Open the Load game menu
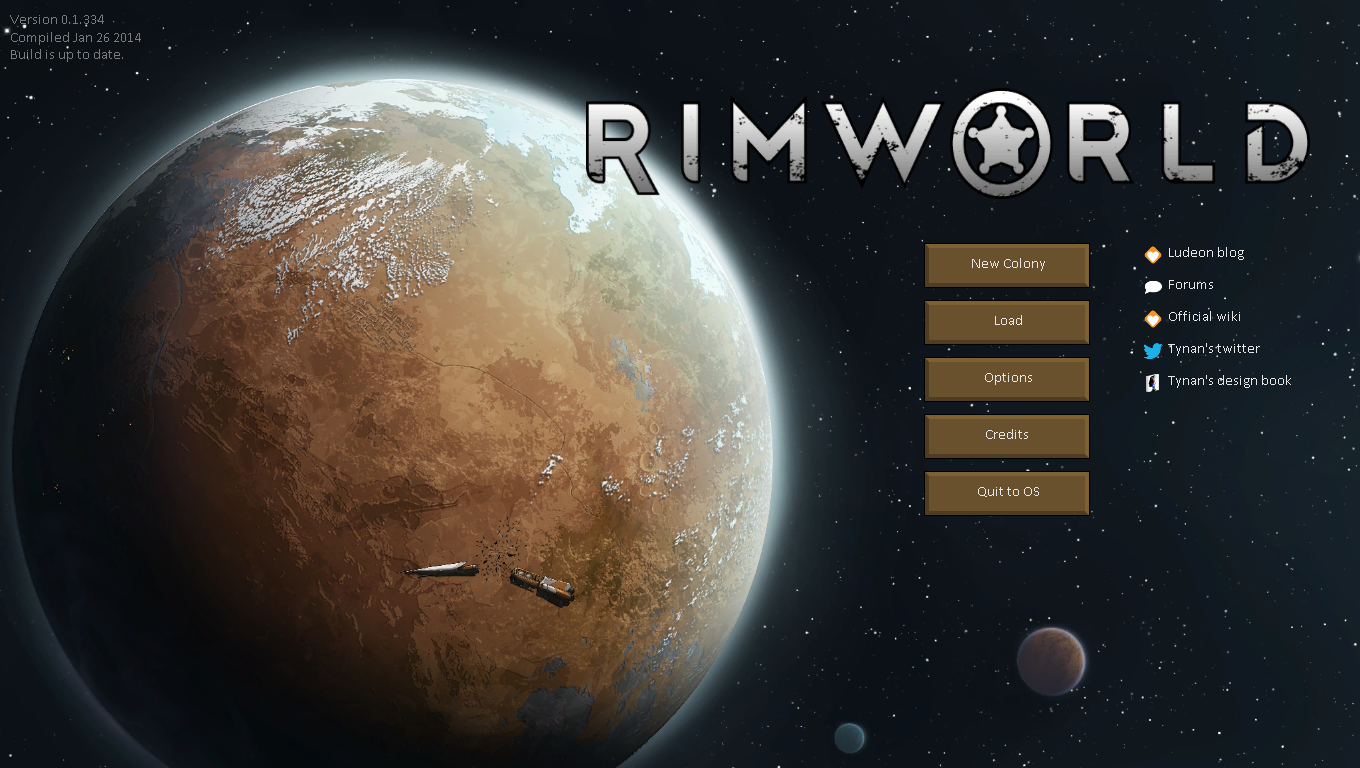The image size is (1360, 768). click(1007, 321)
